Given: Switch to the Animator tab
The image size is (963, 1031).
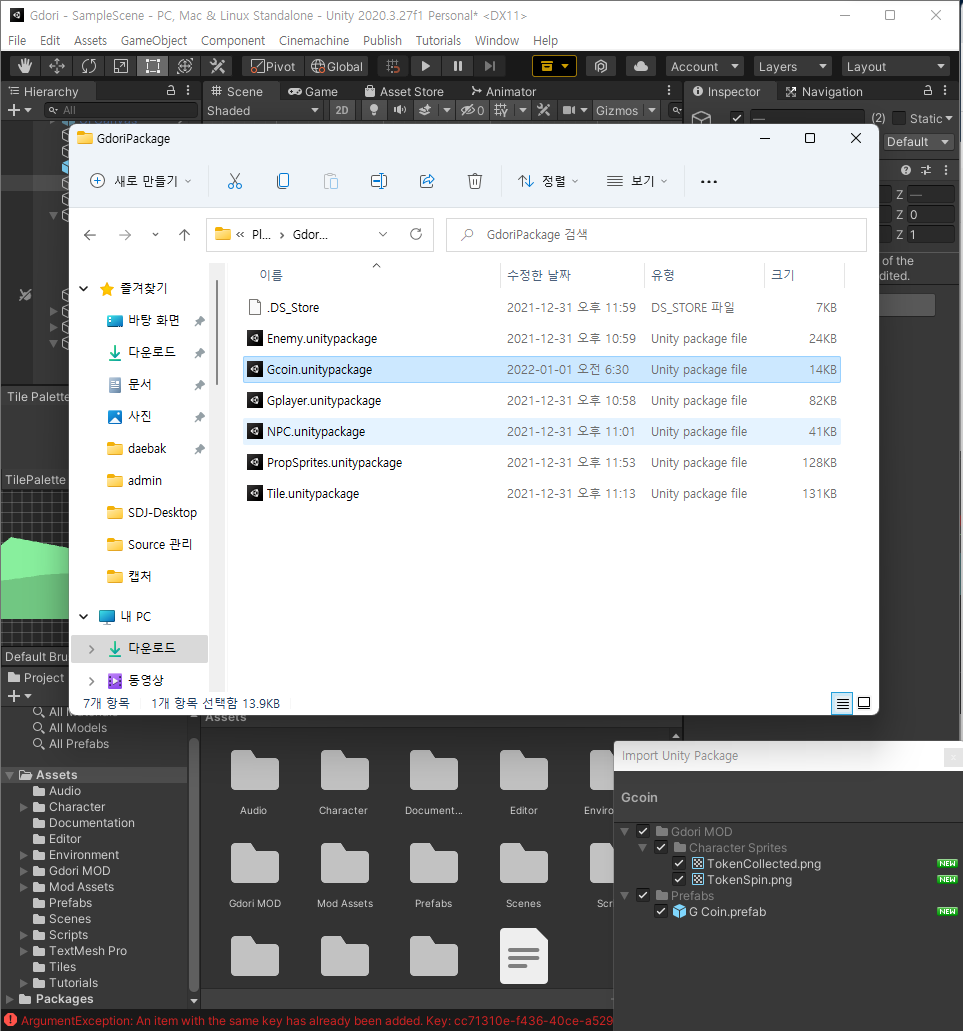Looking at the screenshot, I should tap(504, 91).
